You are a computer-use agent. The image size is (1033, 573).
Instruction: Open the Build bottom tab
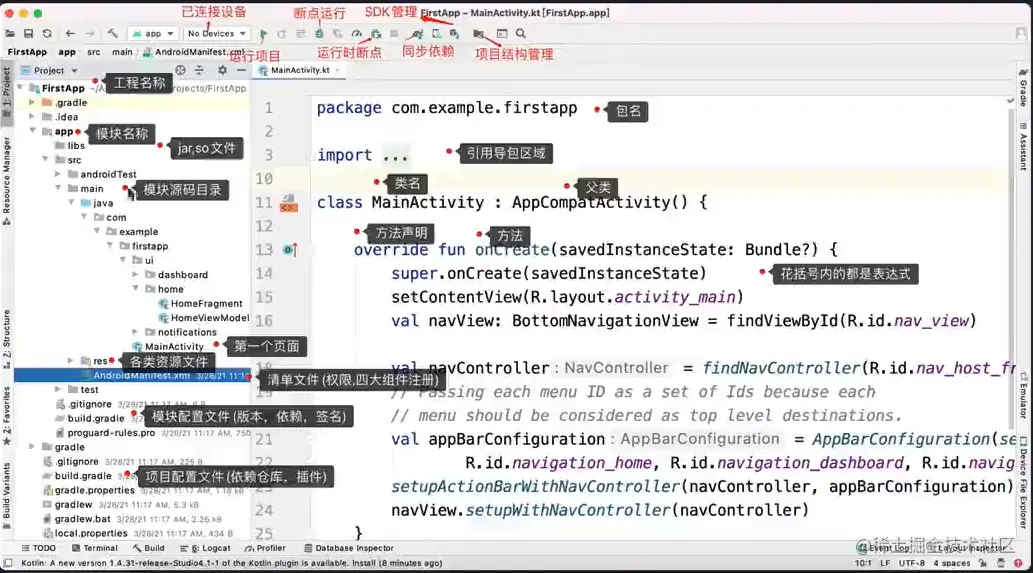[149, 548]
